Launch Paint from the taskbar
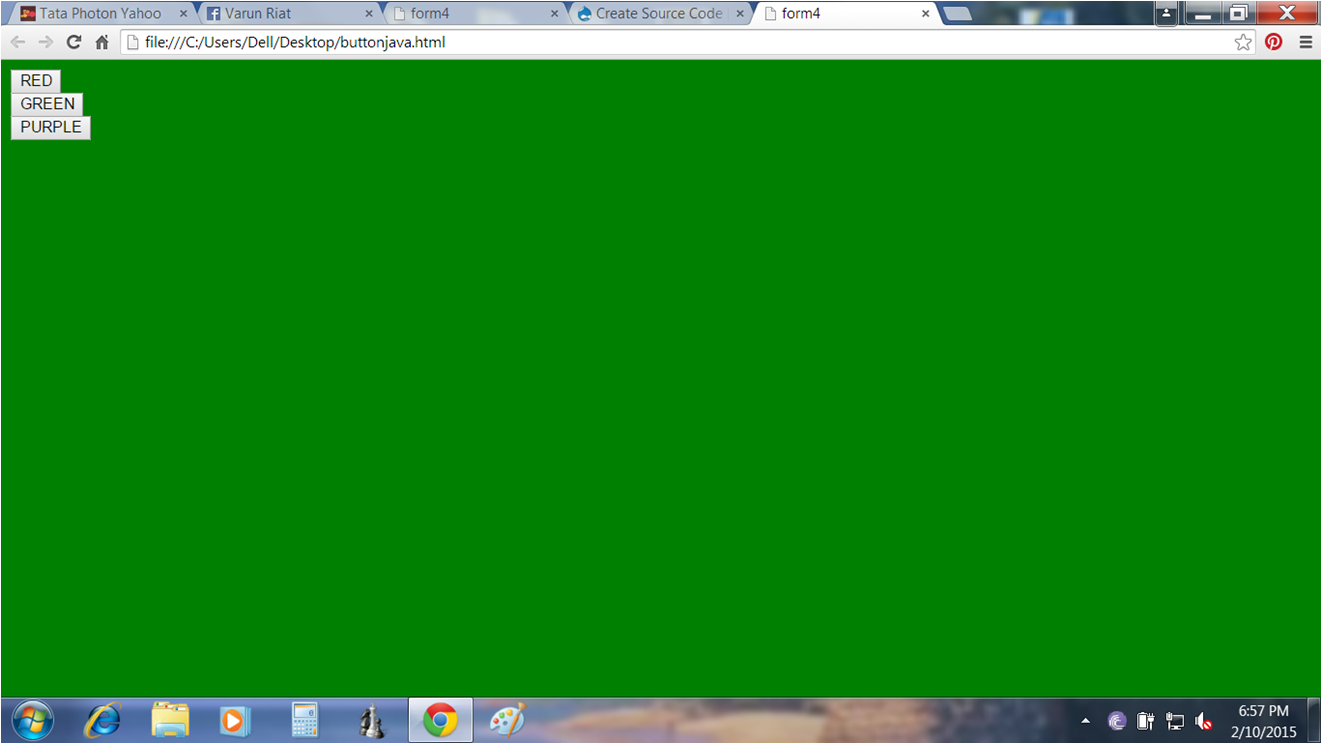Image resolution: width=1322 pixels, height=744 pixels. [x=506, y=719]
